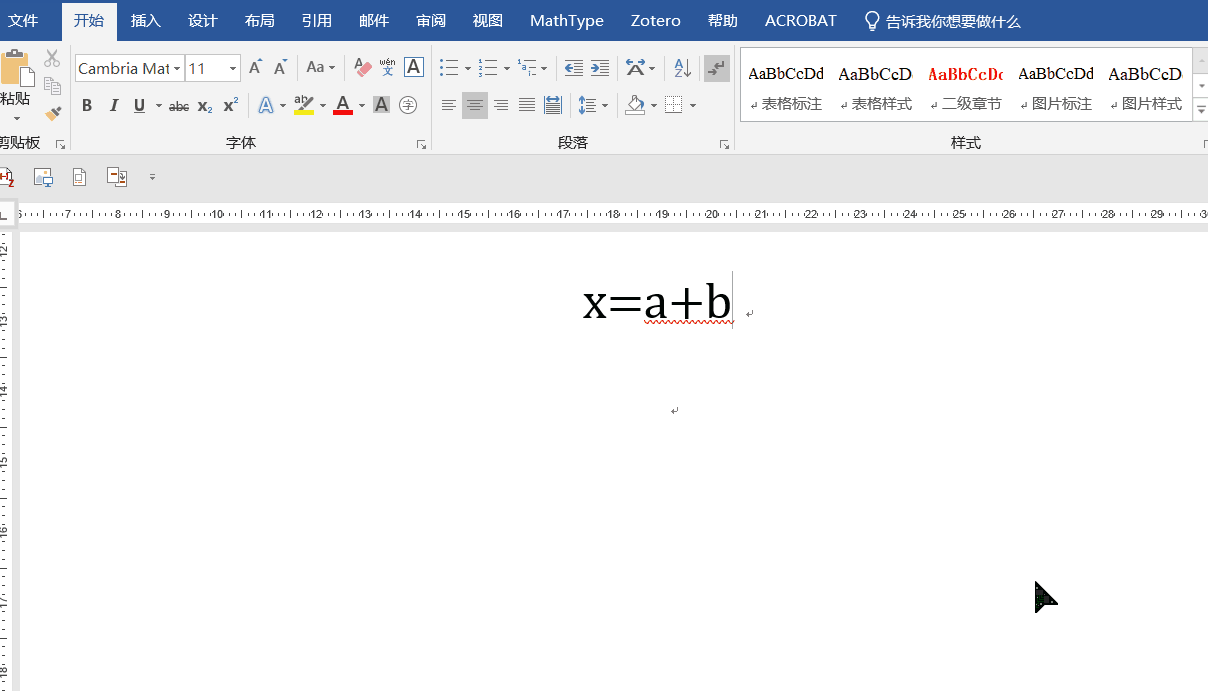Apply the 表格标注 style
This screenshot has height=691, width=1208.
click(786, 86)
